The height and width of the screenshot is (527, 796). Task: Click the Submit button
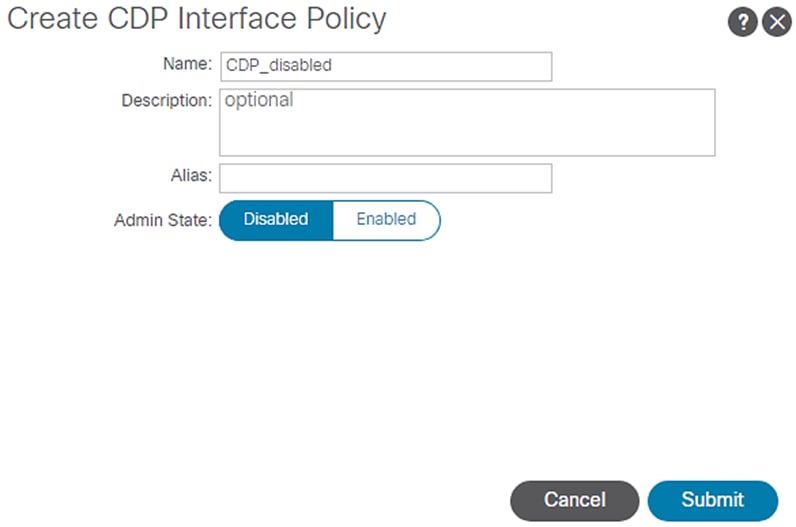click(712, 500)
